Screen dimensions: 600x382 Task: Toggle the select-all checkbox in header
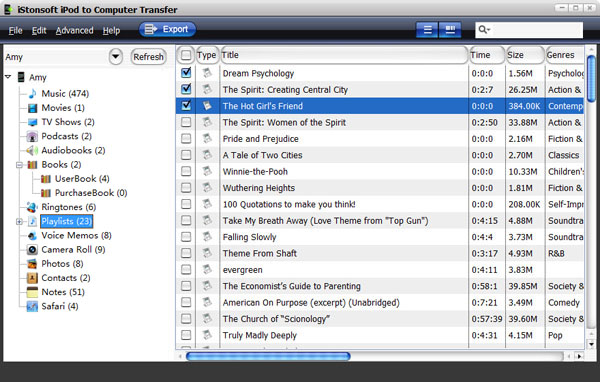coord(186,55)
